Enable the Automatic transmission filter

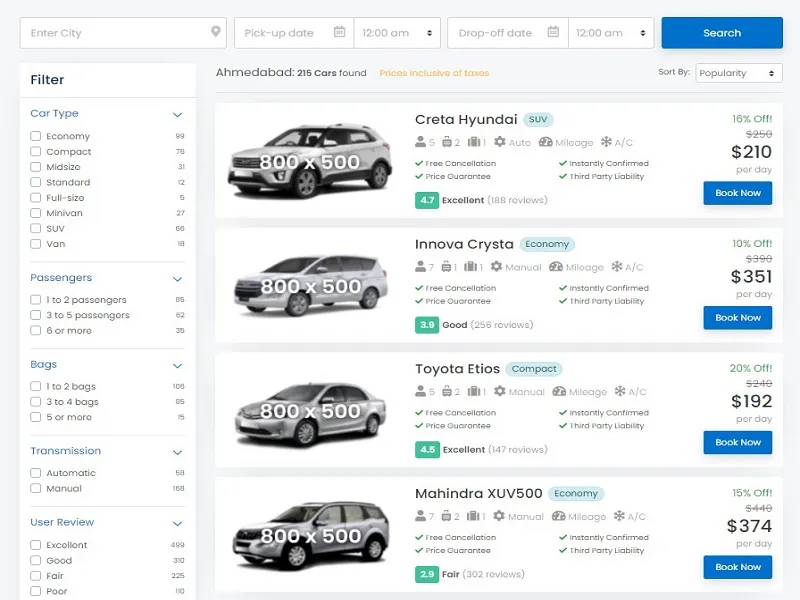35,472
